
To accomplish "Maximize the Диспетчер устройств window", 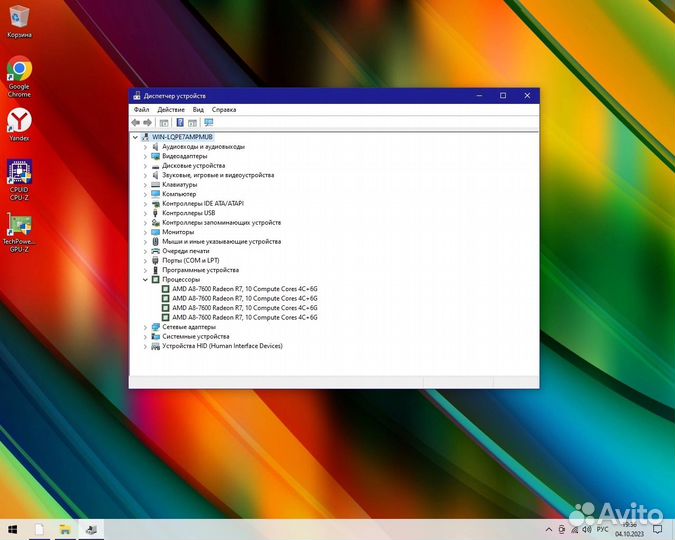I will point(503,96).
